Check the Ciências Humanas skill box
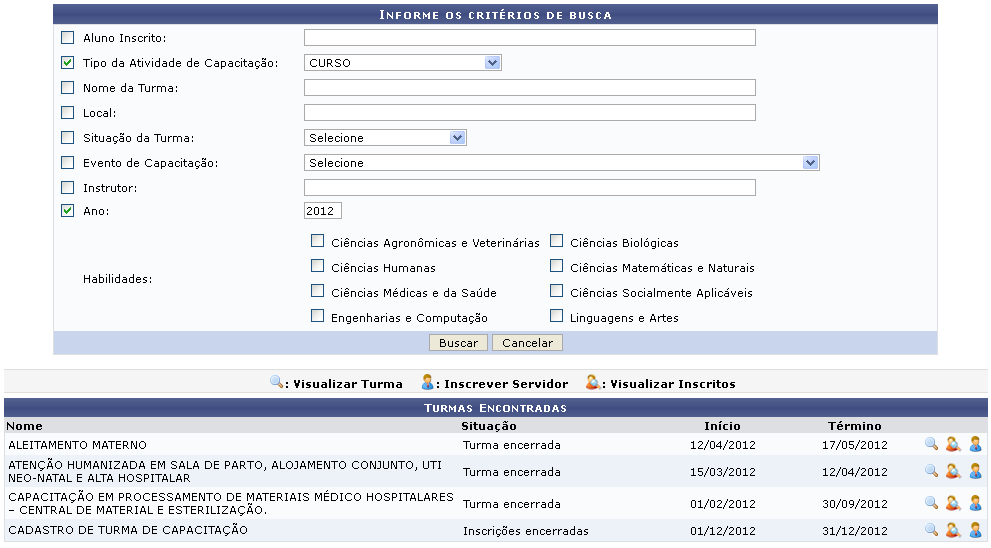This screenshot has width=991, height=548. tap(317, 267)
